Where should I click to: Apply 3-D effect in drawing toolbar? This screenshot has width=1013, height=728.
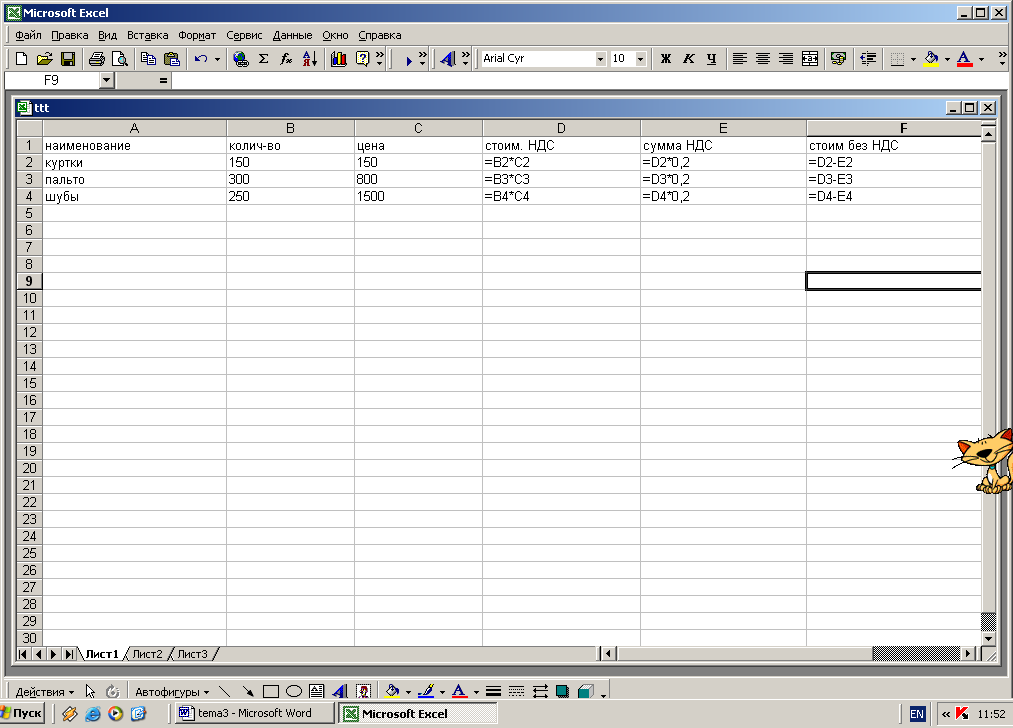[x=586, y=692]
